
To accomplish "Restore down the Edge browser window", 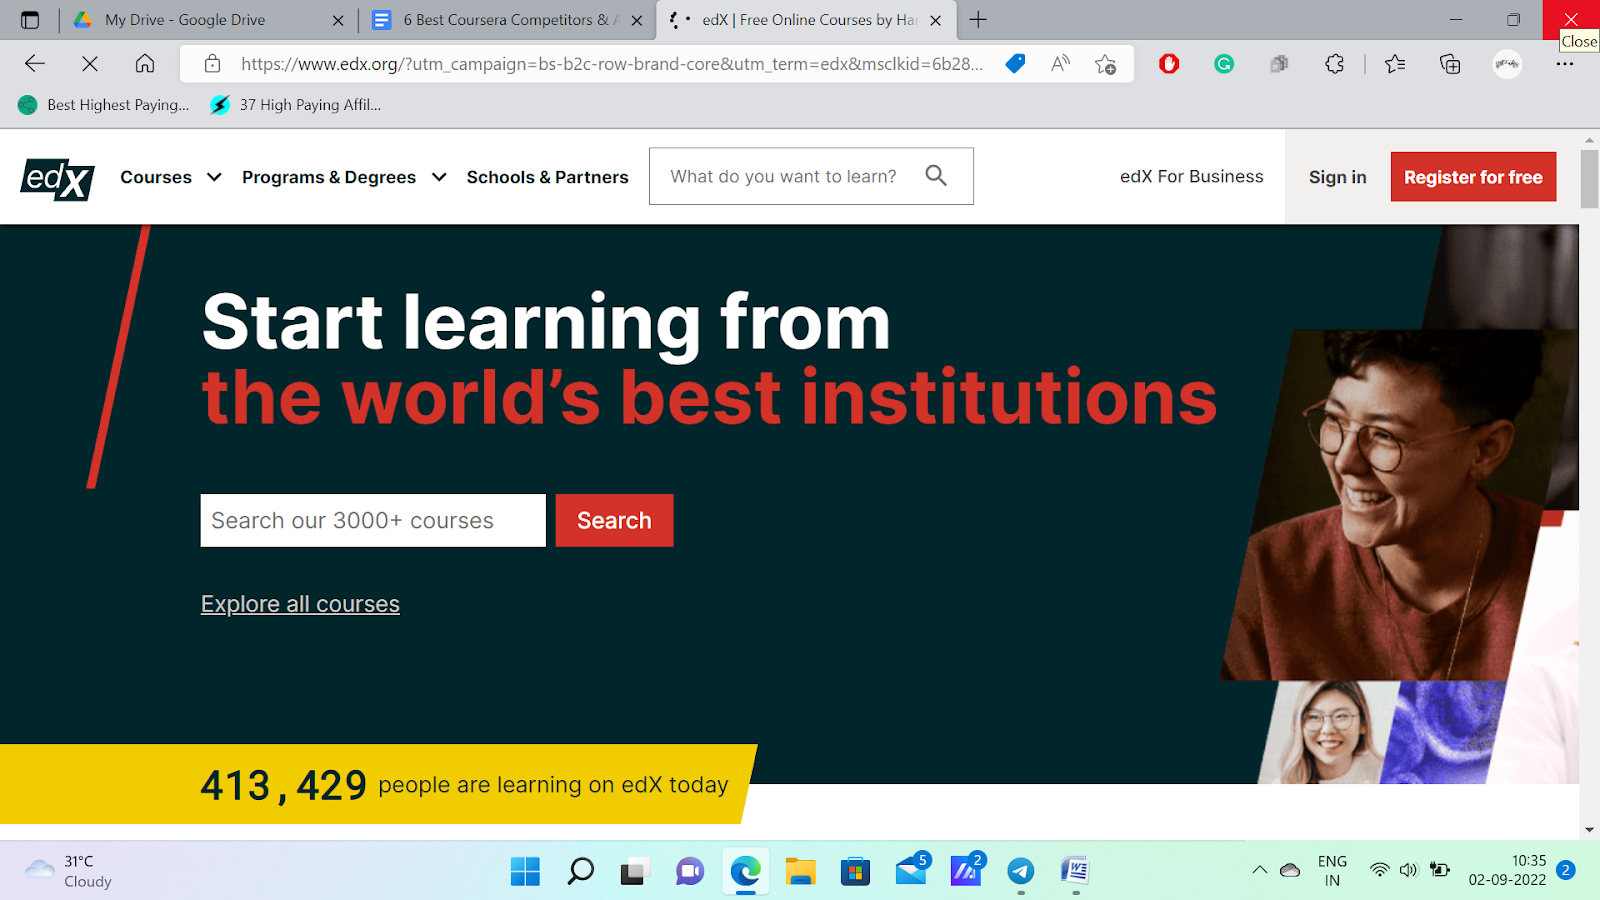I will [x=1513, y=20].
